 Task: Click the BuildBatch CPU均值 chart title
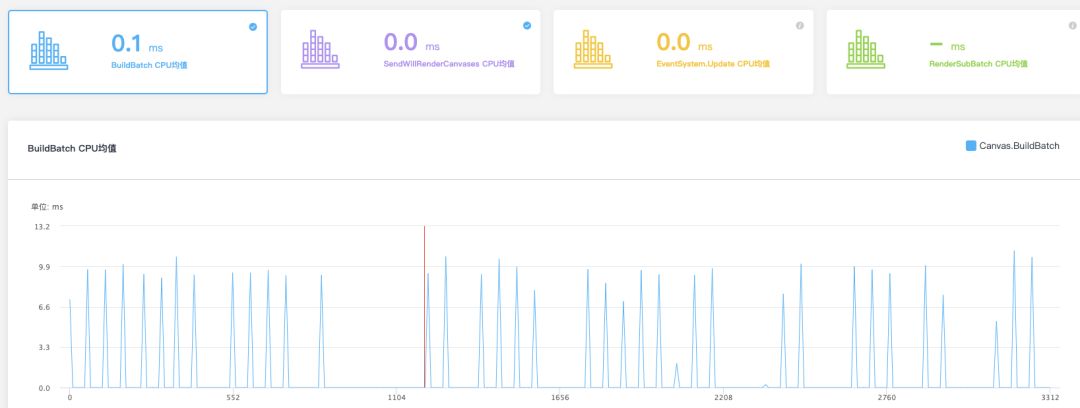(72, 148)
